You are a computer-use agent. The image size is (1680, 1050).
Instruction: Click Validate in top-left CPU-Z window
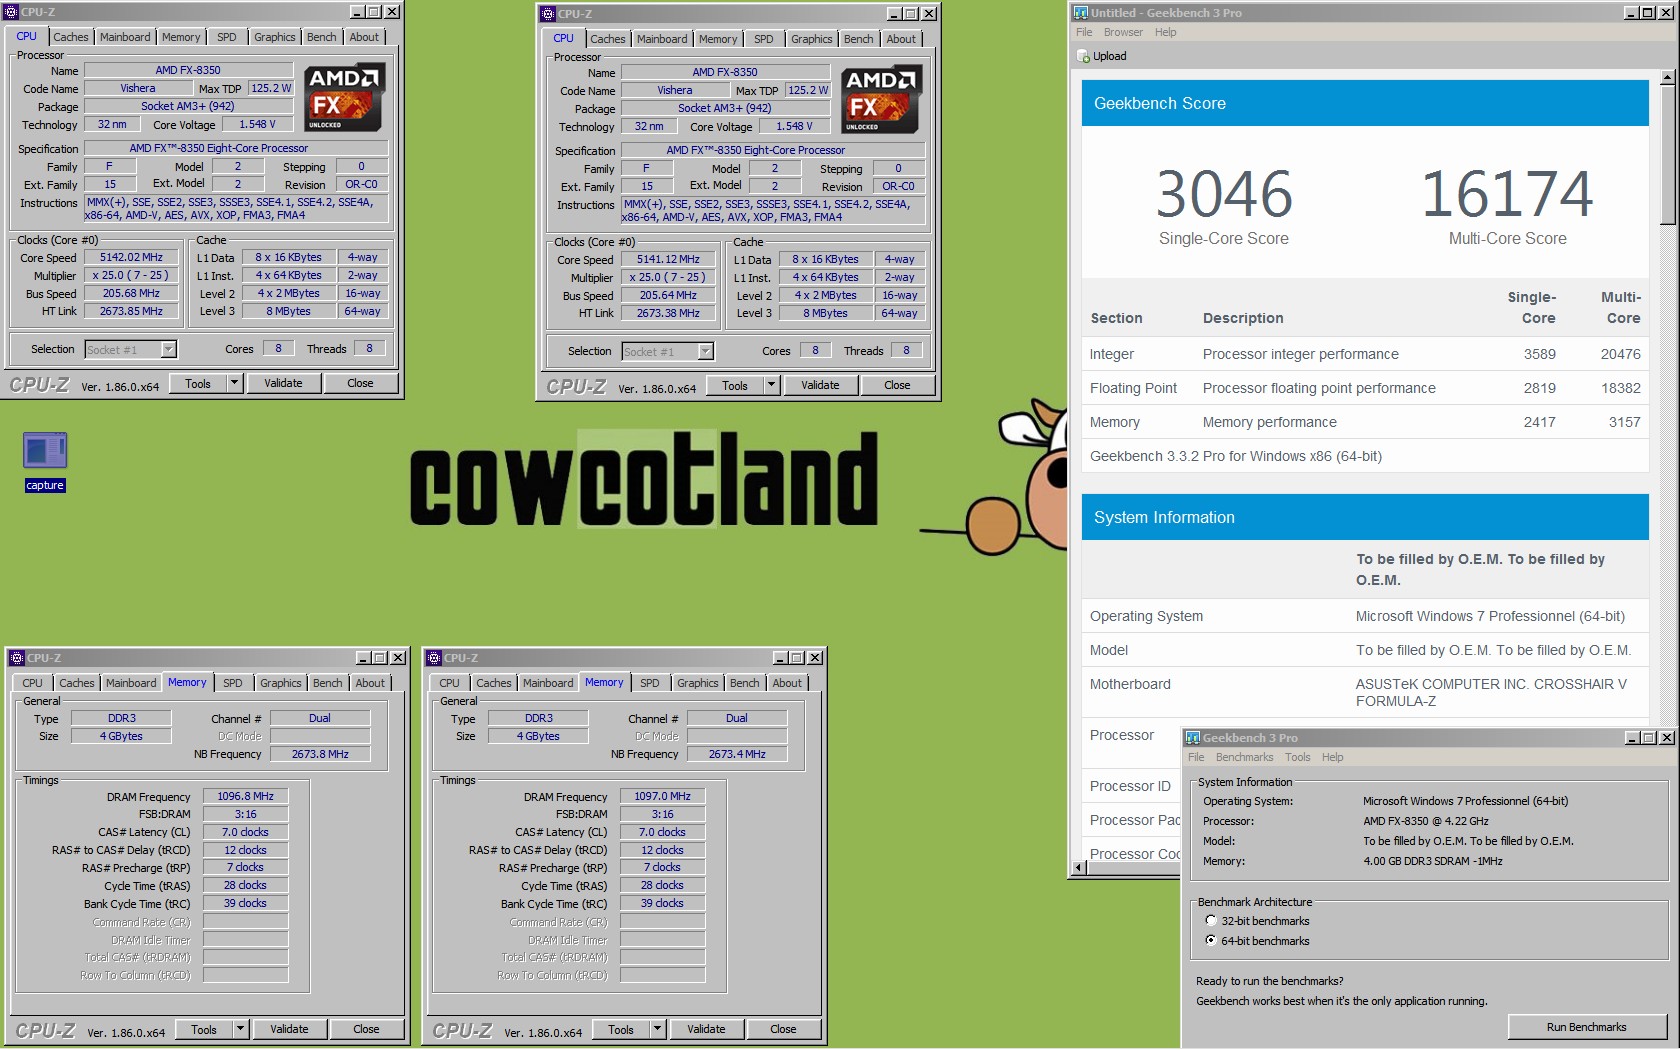tap(283, 383)
